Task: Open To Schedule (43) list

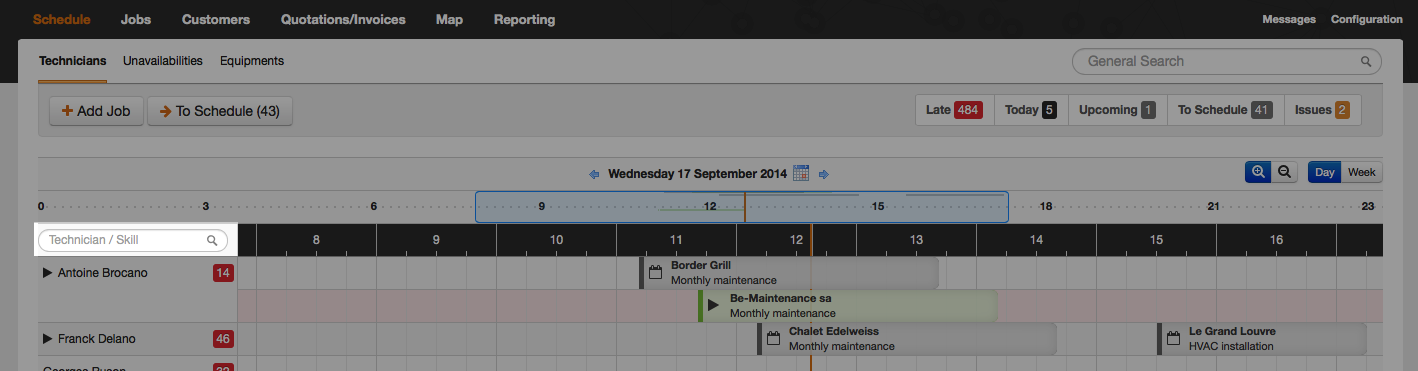Action: [x=220, y=111]
